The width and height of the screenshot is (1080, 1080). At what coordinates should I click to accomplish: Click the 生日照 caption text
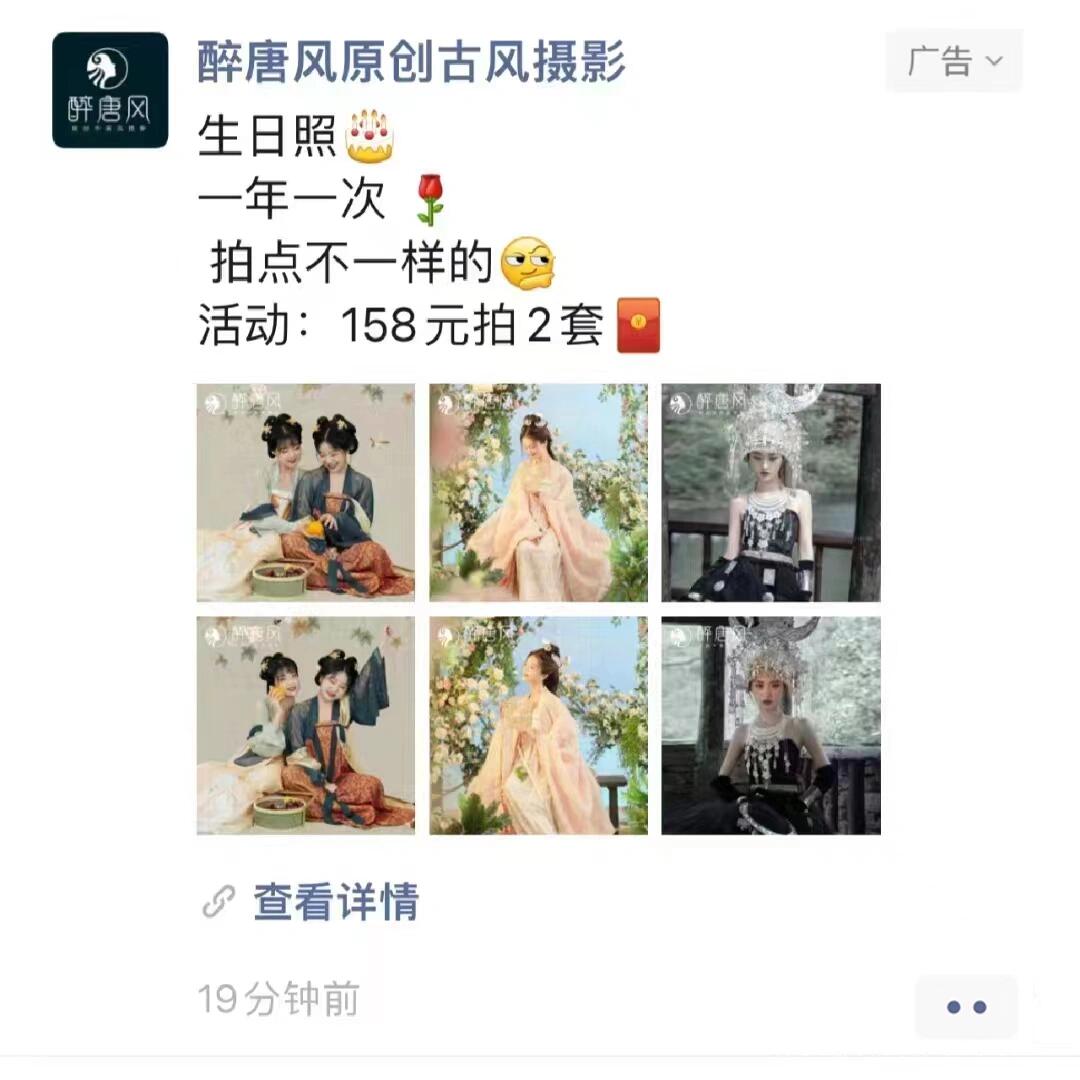click(267, 136)
